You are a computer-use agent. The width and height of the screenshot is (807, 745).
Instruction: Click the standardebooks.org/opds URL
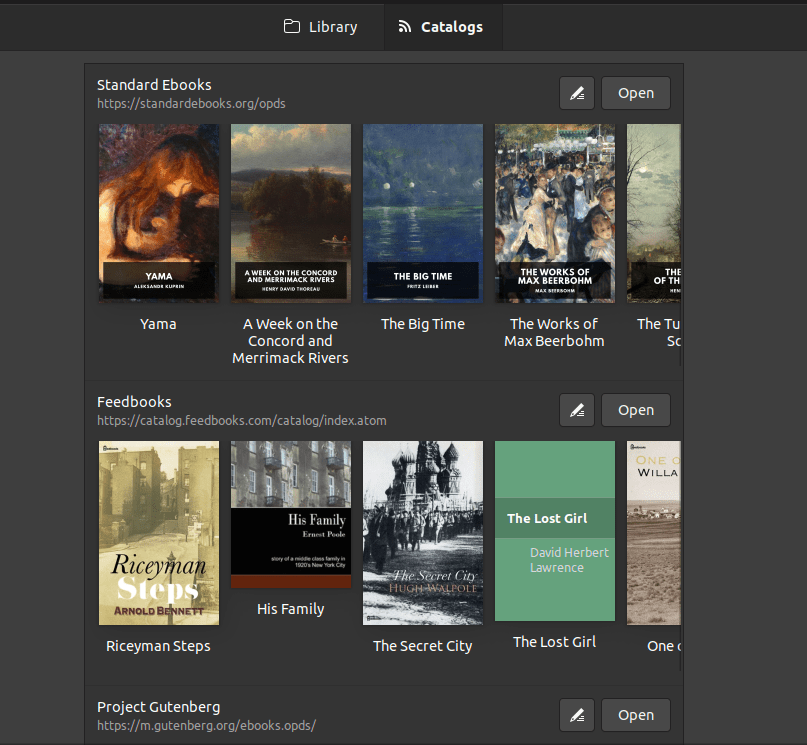point(191,103)
